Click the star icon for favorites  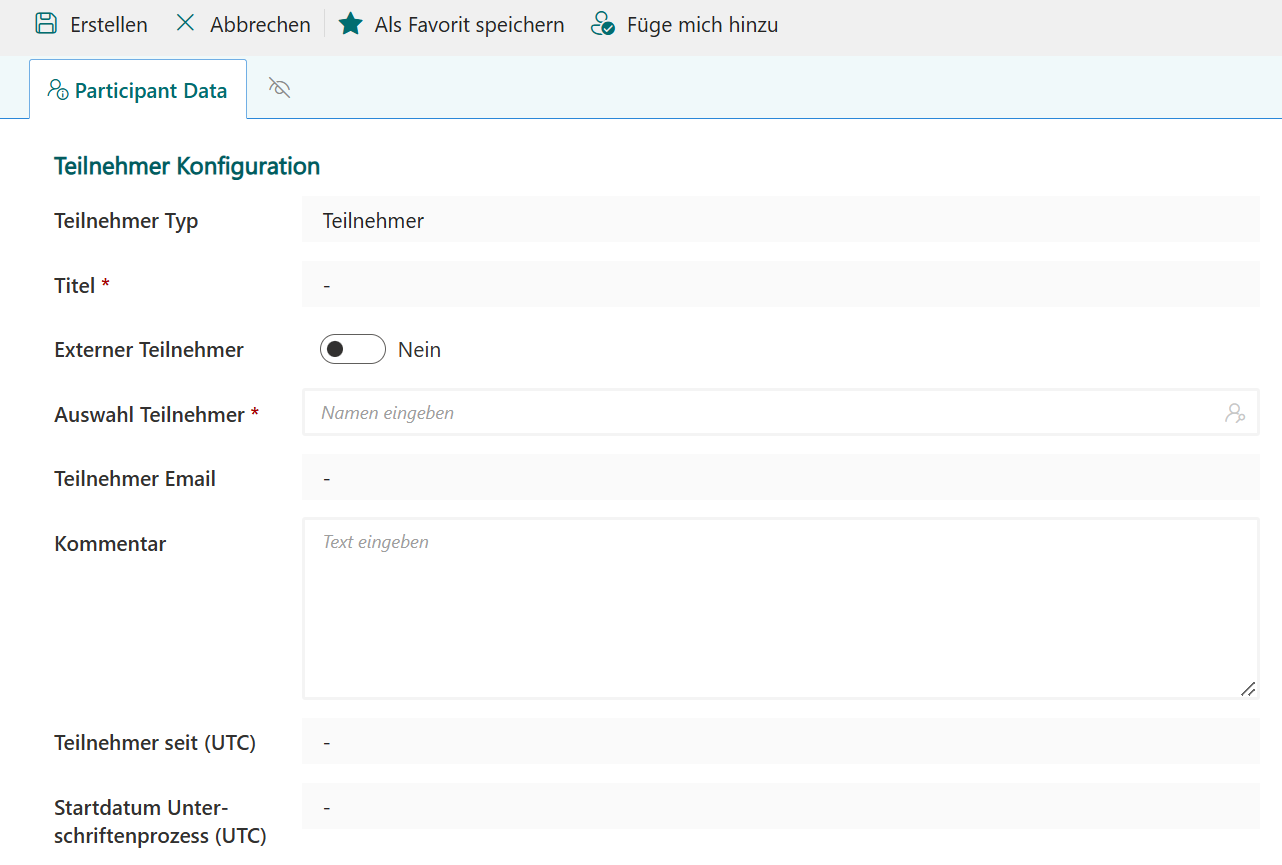click(350, 24)
